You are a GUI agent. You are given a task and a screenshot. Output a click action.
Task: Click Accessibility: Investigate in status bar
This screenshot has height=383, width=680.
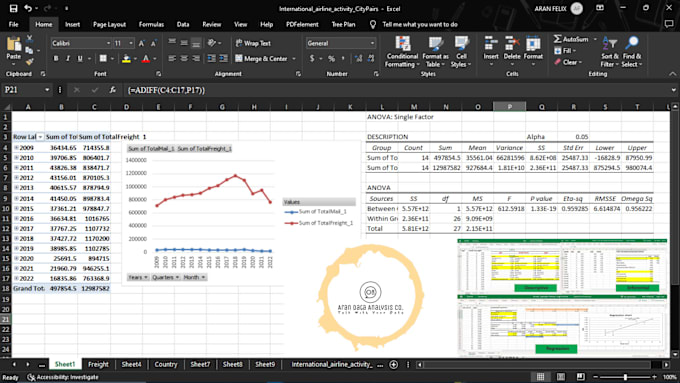coord(63,377)
